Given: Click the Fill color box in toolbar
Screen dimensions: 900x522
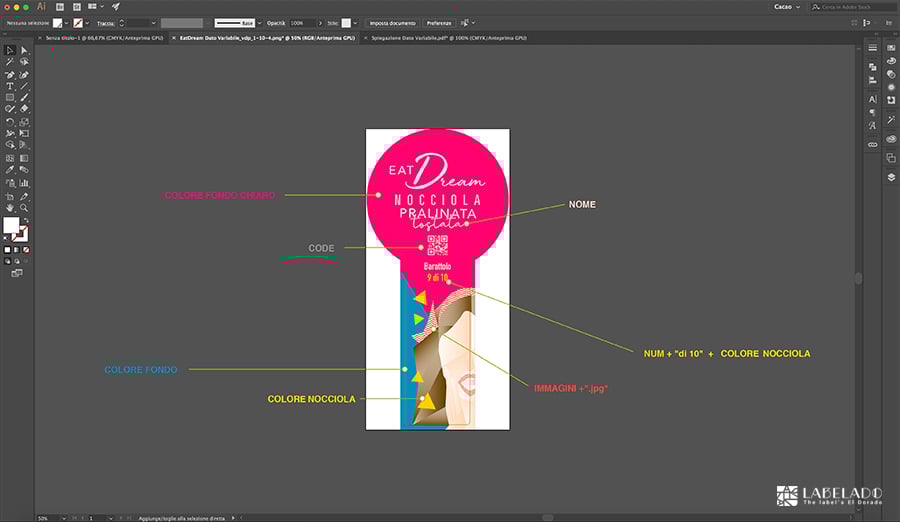Looking at the screenshot, I should coord(11,225).
